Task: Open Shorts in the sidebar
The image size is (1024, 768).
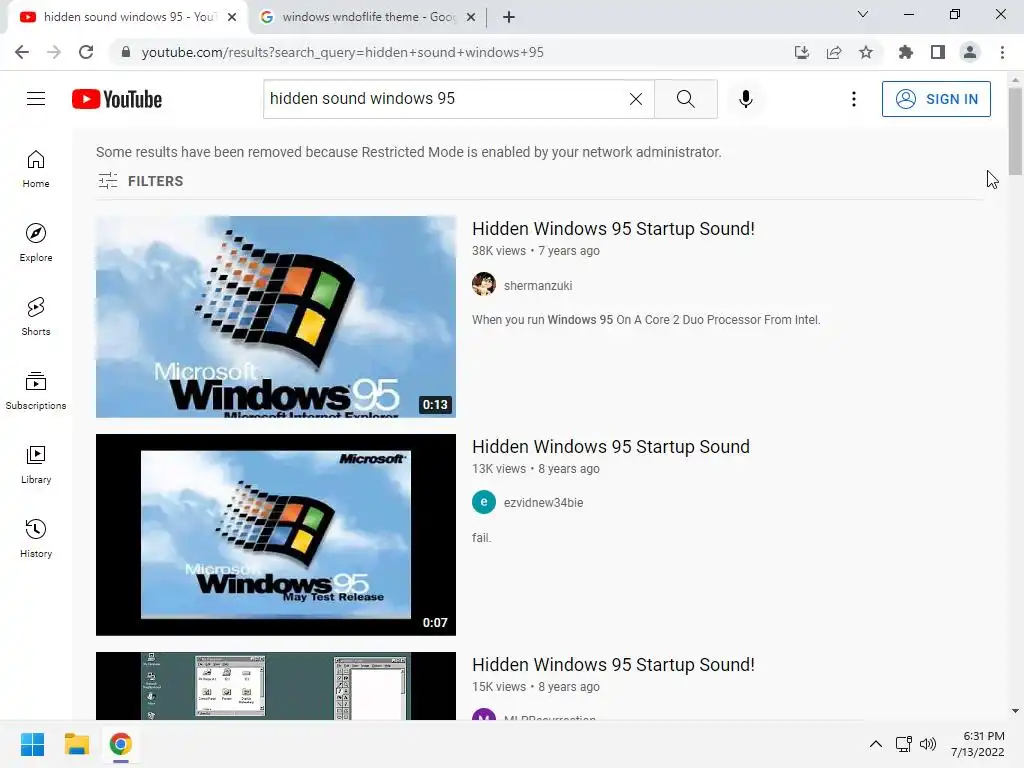Action: [x=36, y=317]
